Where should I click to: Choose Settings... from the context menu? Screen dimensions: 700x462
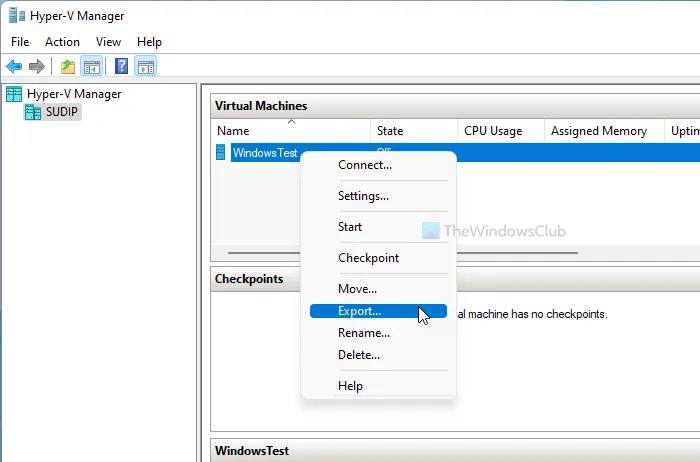pos(363,196)
